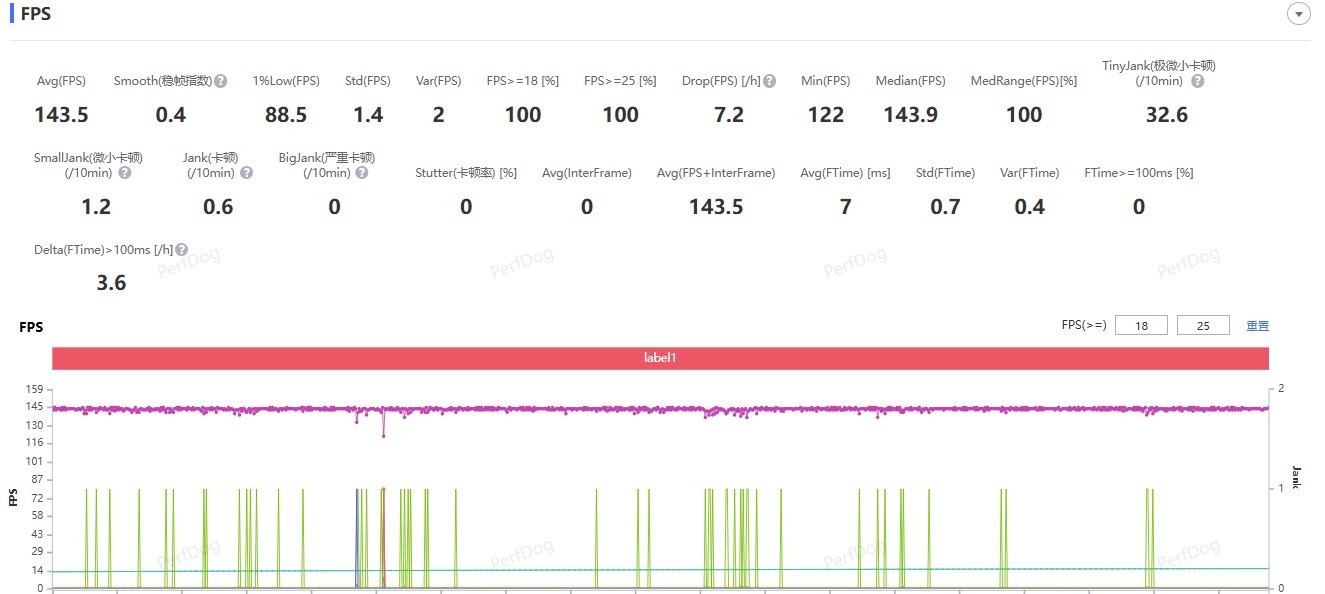
Task: Click the SmallJank(微小卡顿) help icon
Action: tap(125, 173)
